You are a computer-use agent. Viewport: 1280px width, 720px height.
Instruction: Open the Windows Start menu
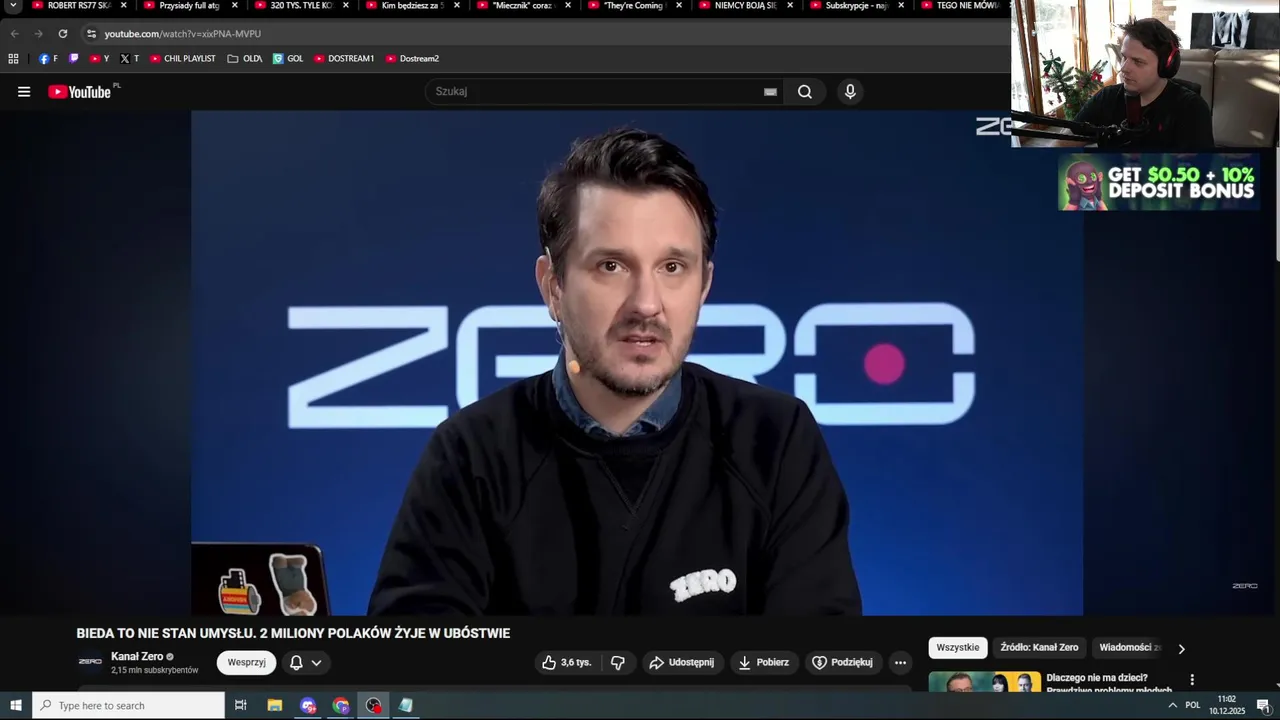[x=15, y=706]
